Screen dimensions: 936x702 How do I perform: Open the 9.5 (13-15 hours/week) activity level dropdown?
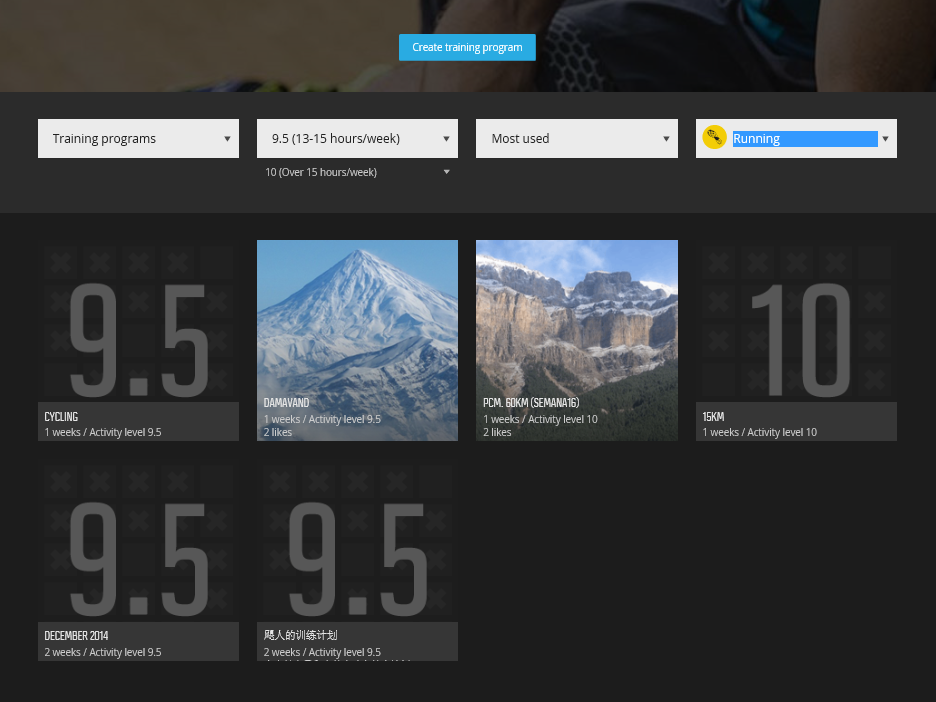click(x=358, y=138)
